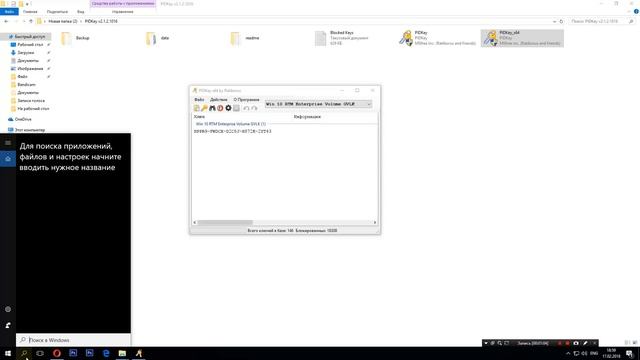Open the Backup folder in Explorer
Screen dimensions: 640x360
[x=76, y=38]
